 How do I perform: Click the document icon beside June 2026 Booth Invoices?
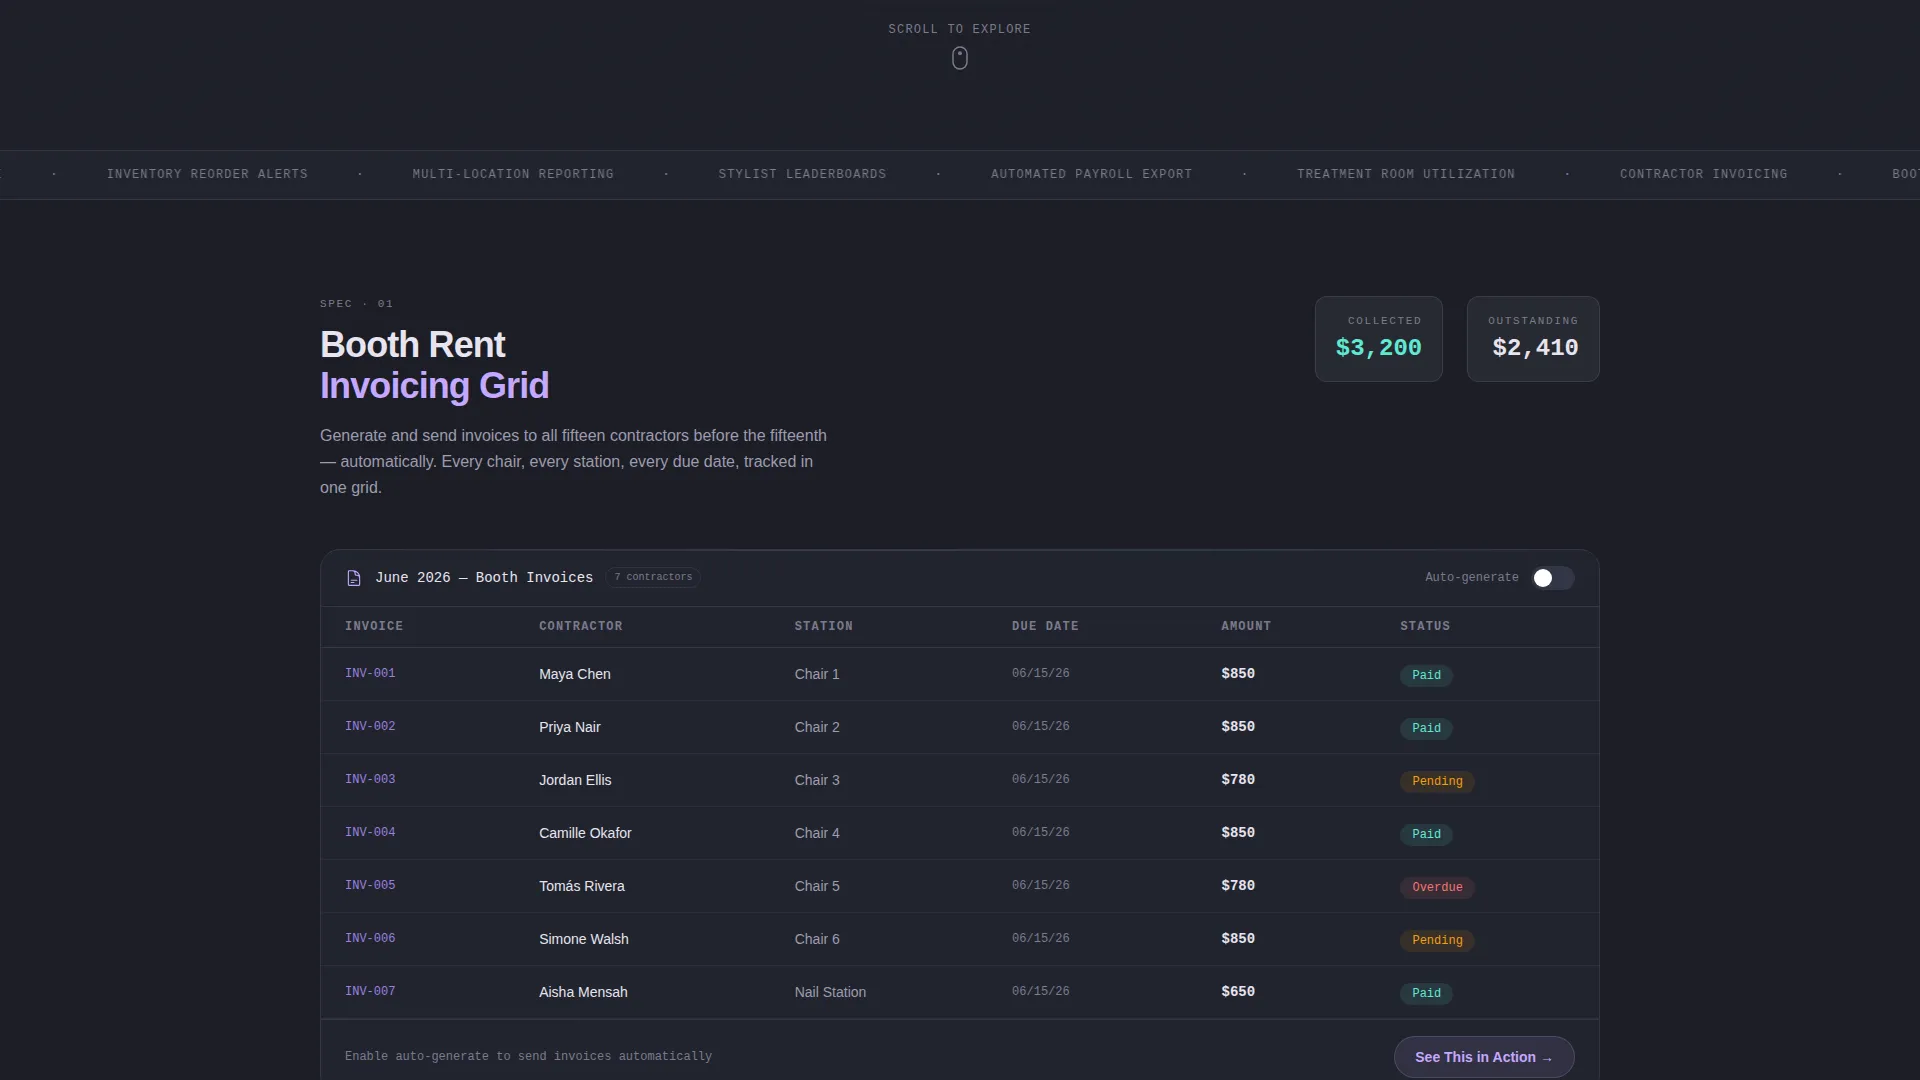pyautogui.click(x=353, y=578)
